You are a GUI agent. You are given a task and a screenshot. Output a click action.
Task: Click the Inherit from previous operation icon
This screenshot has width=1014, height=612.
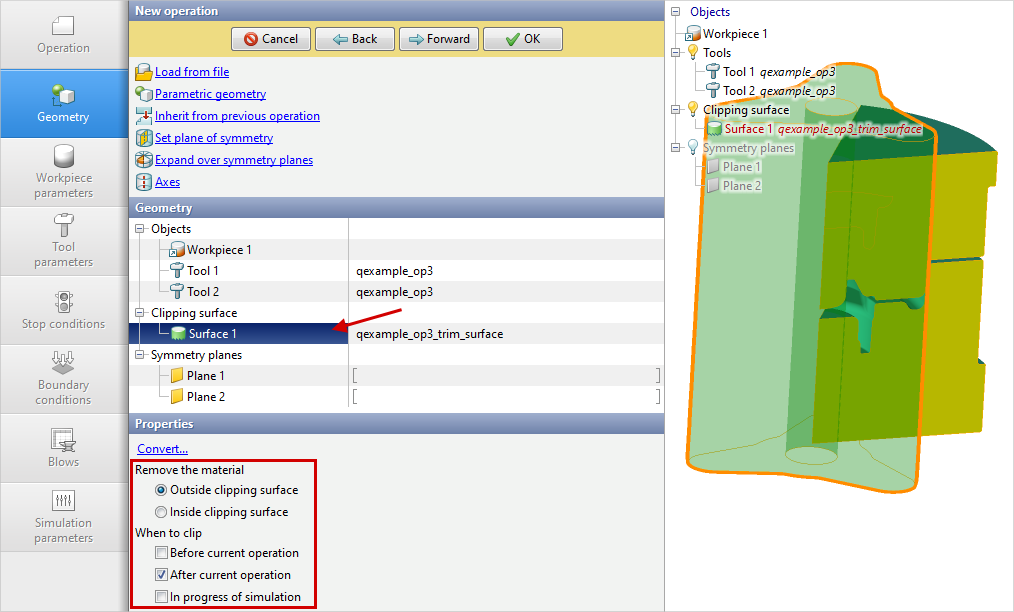click(143, 116)
